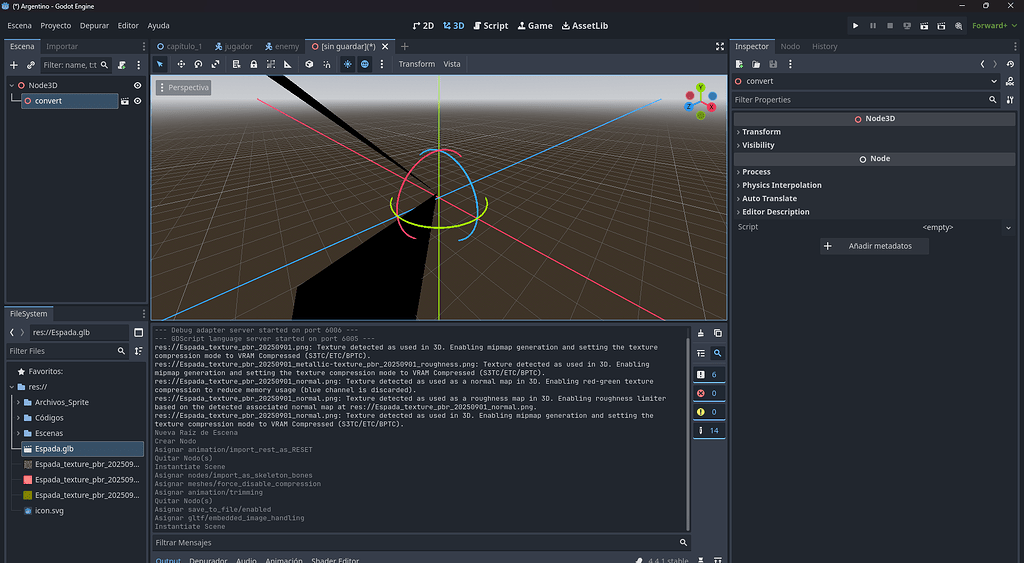Activate the Select mode arrow tool
The width and height of the screenshot is (1024, 563).
160,64
